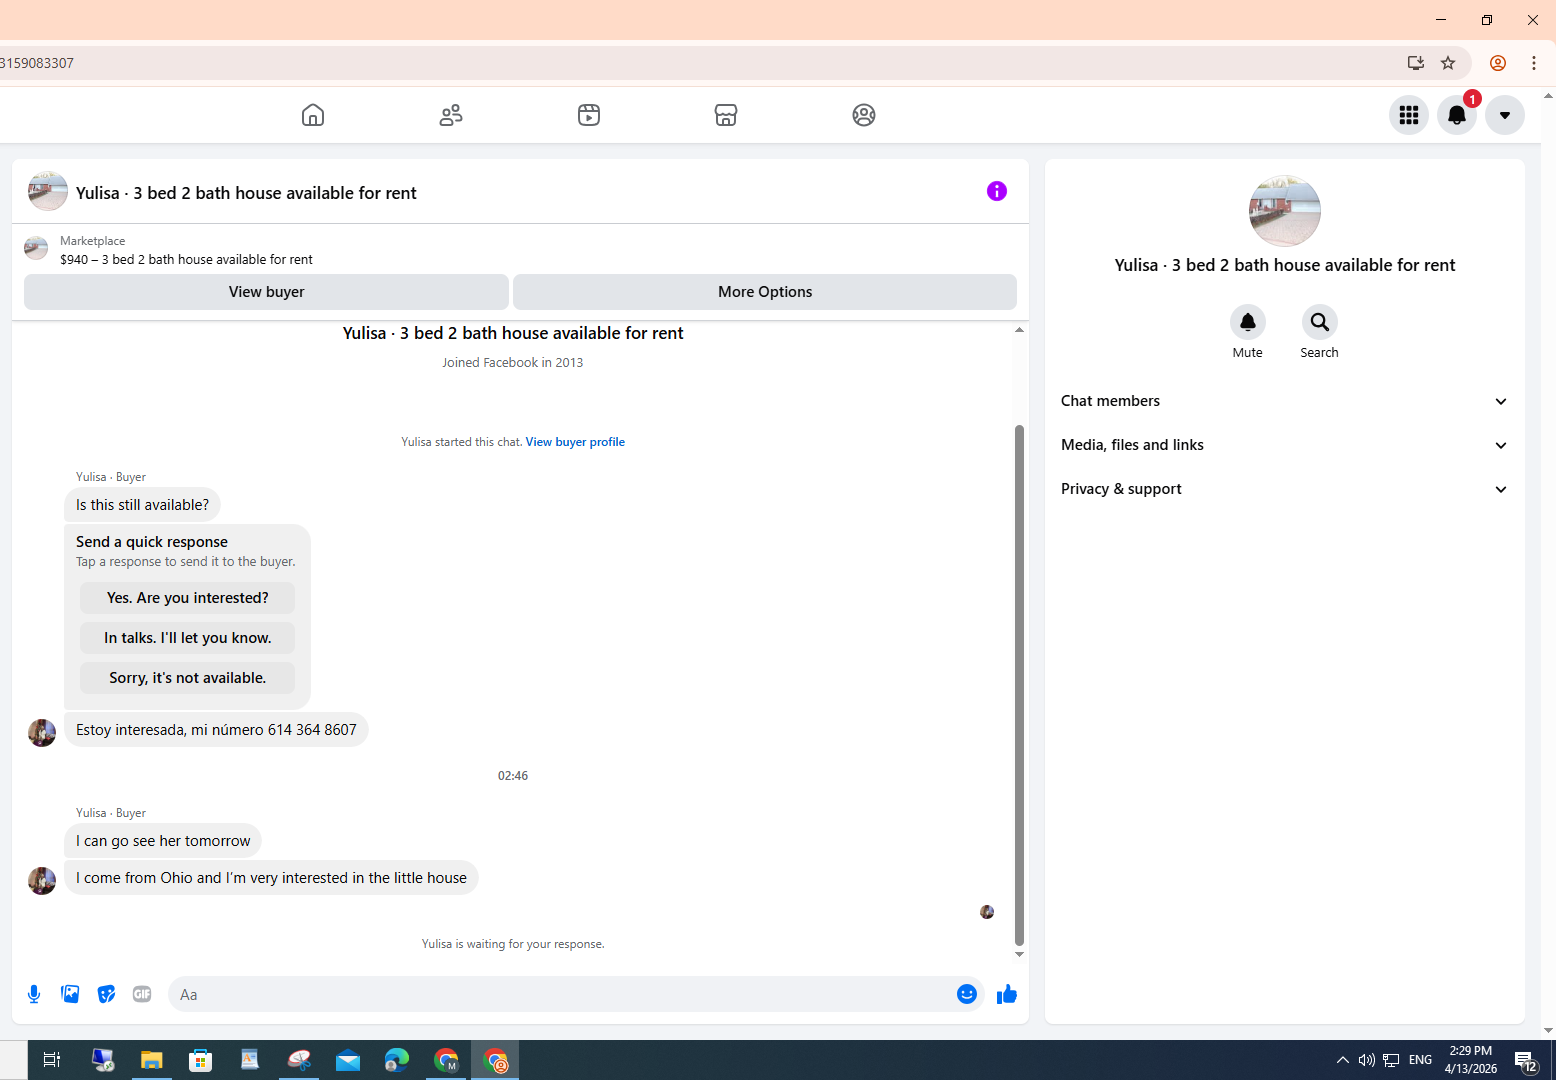Click the 'I come from Ohio' message
The height and width of the screenshot is (1080, 1556).
pos(271,878)
